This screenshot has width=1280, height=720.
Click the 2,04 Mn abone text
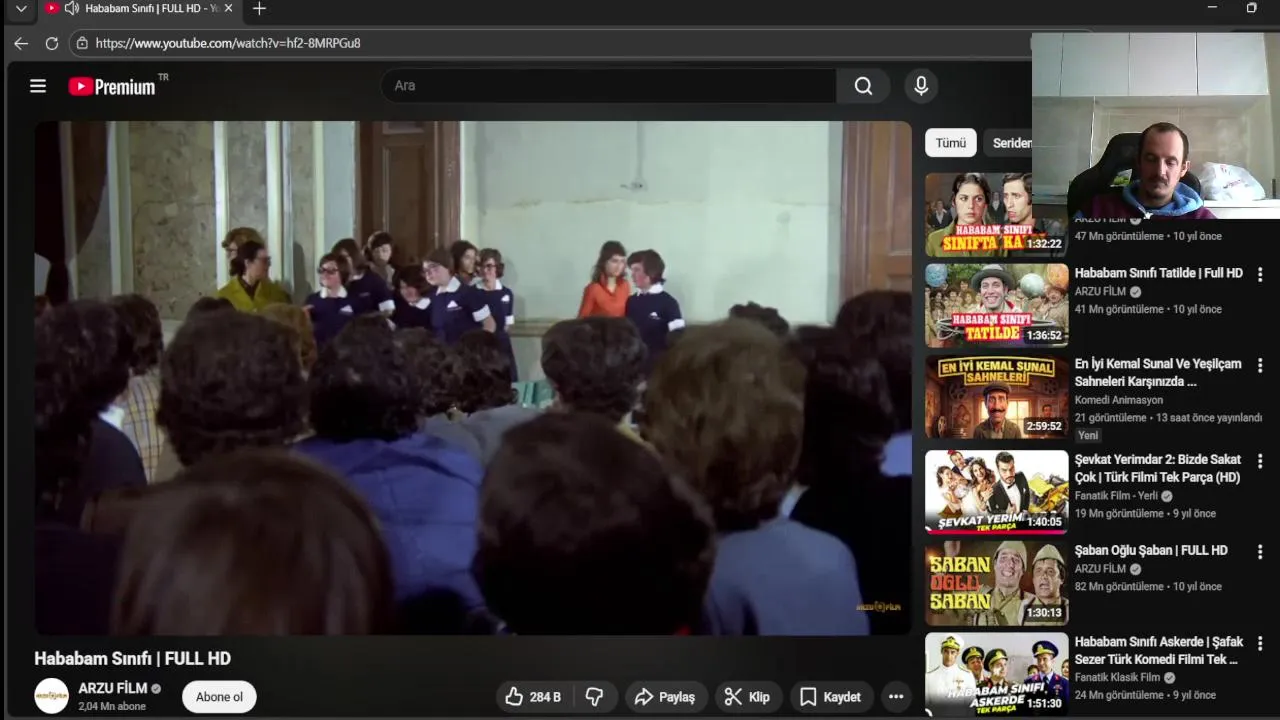tap(112, 706)
